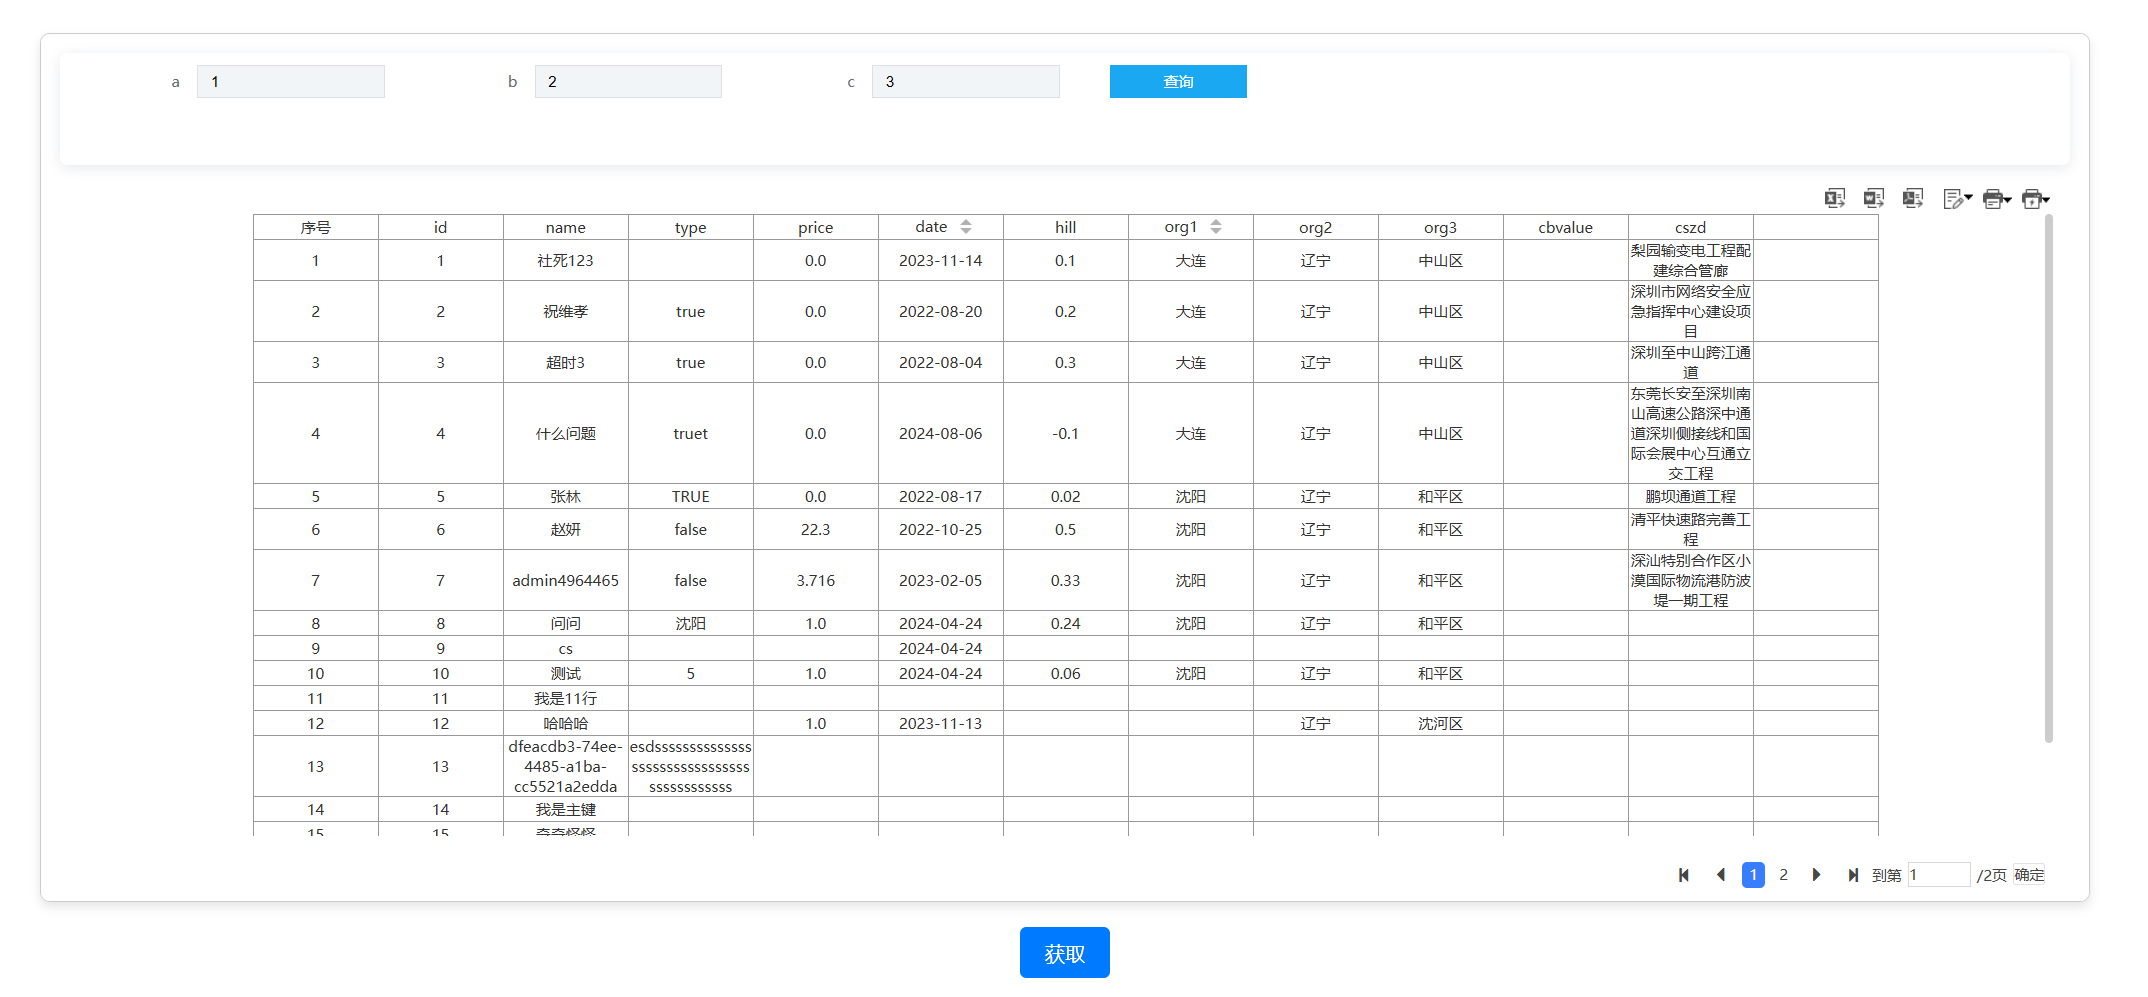Focus the go-to page number field
2148x997 pixels.
[1939, 875]
